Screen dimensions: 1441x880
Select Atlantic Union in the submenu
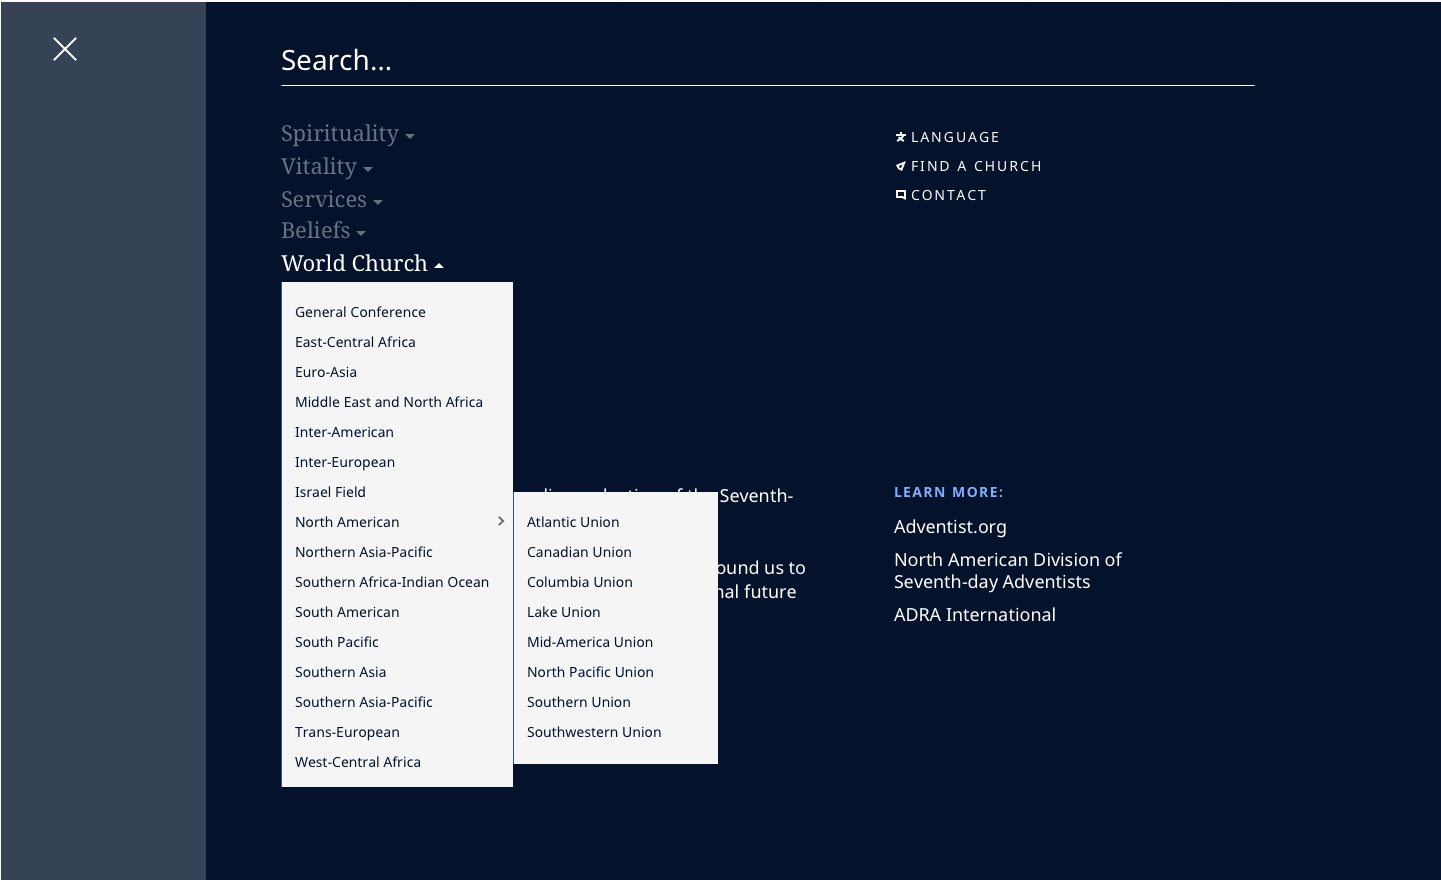[573, 522]
